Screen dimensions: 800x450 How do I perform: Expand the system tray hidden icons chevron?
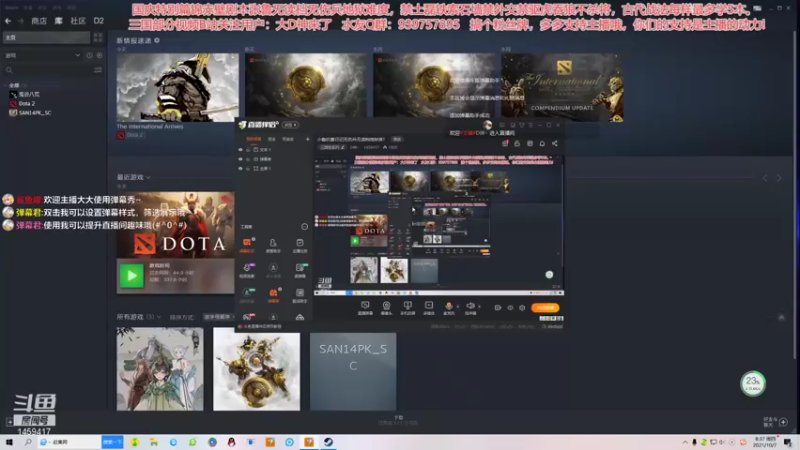pos(685,442)
